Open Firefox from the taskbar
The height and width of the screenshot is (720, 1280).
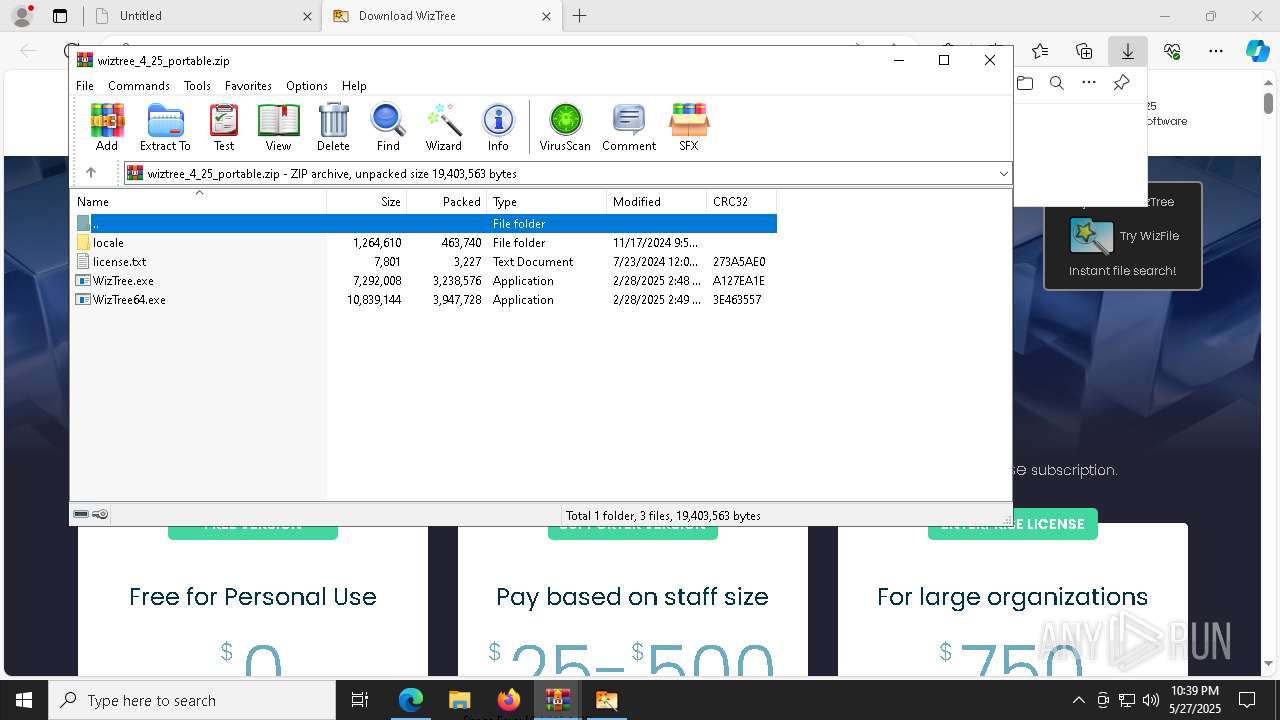click(x=509, y=700)
